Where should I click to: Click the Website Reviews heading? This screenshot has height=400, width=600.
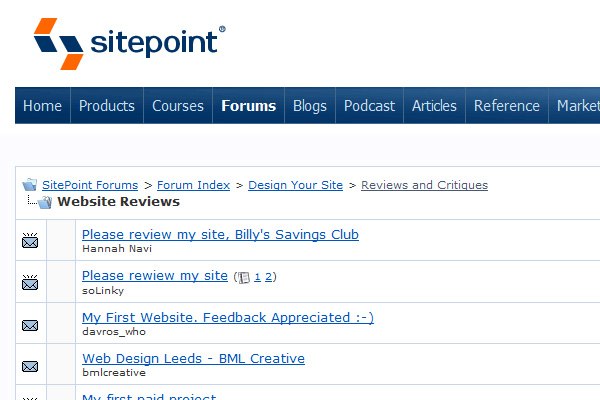(118, 202)
